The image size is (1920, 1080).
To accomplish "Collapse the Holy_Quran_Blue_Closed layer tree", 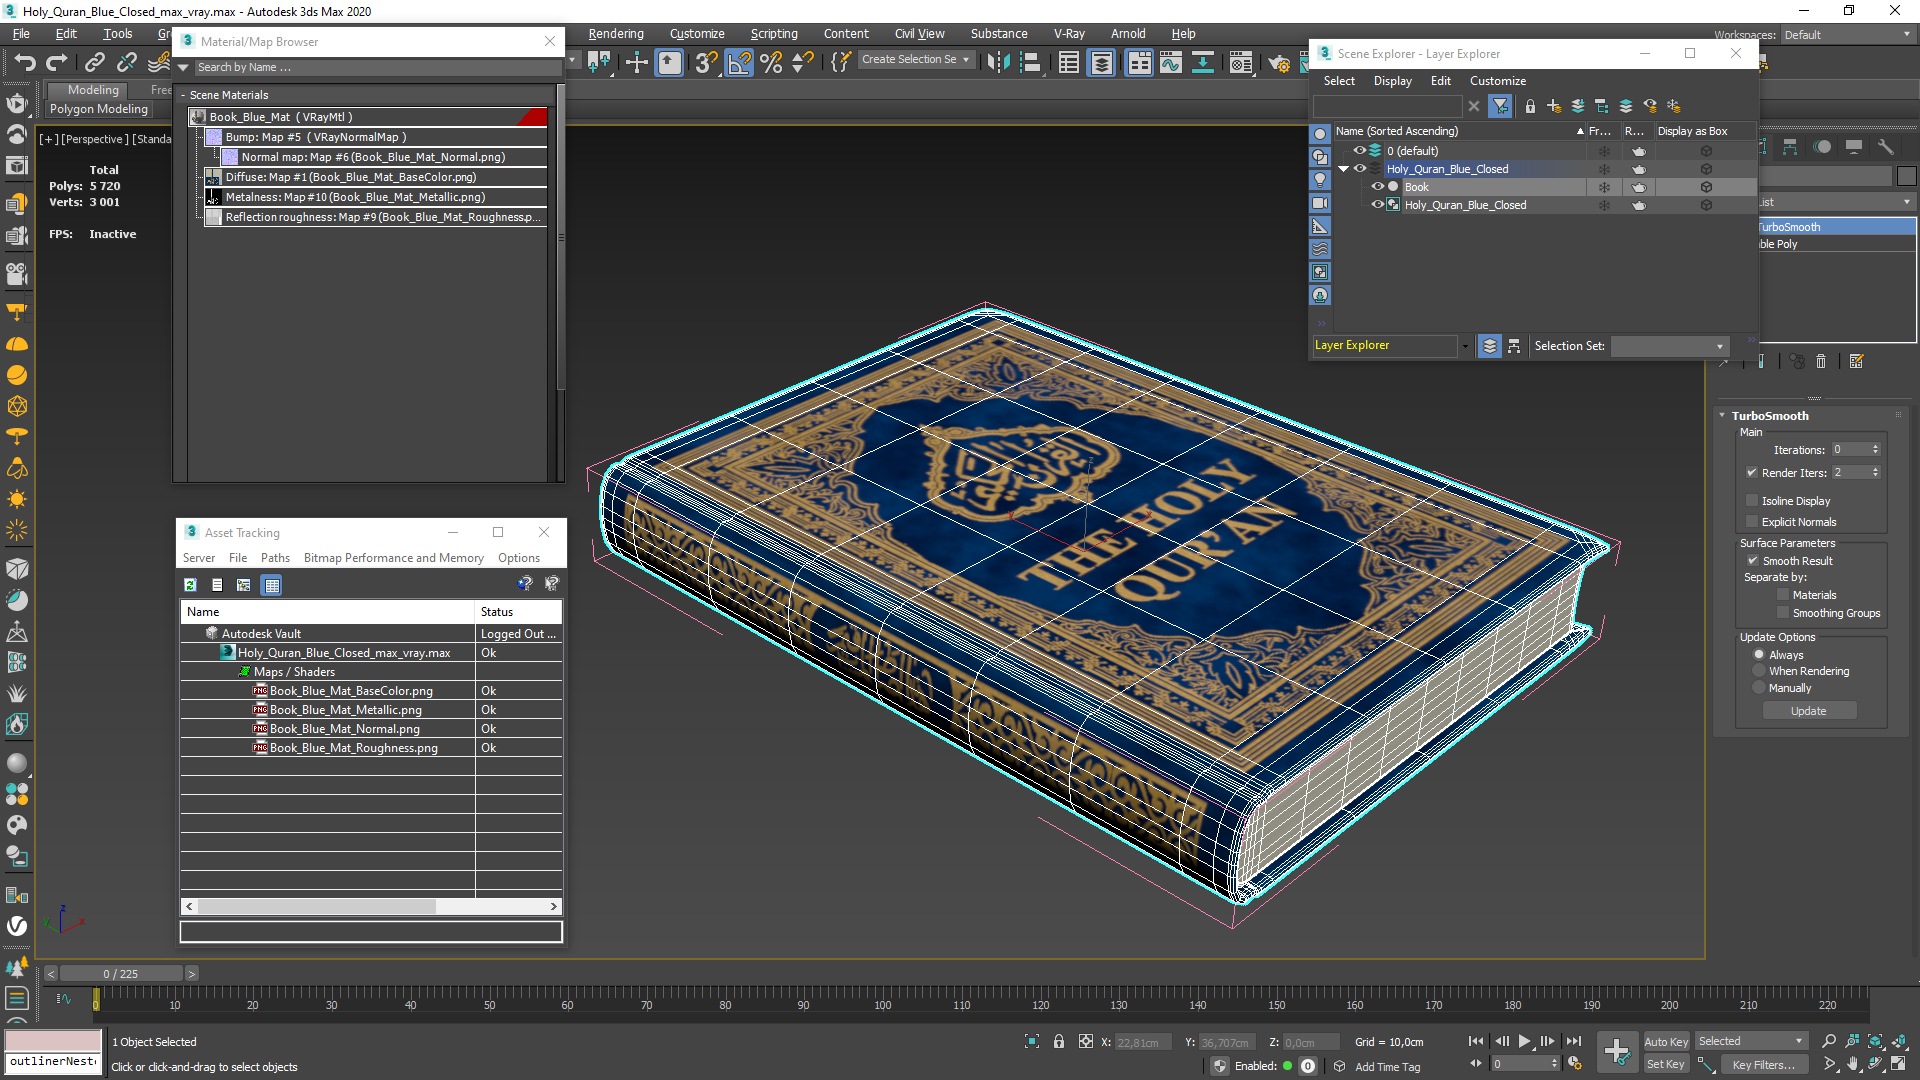I will 1343,169.
